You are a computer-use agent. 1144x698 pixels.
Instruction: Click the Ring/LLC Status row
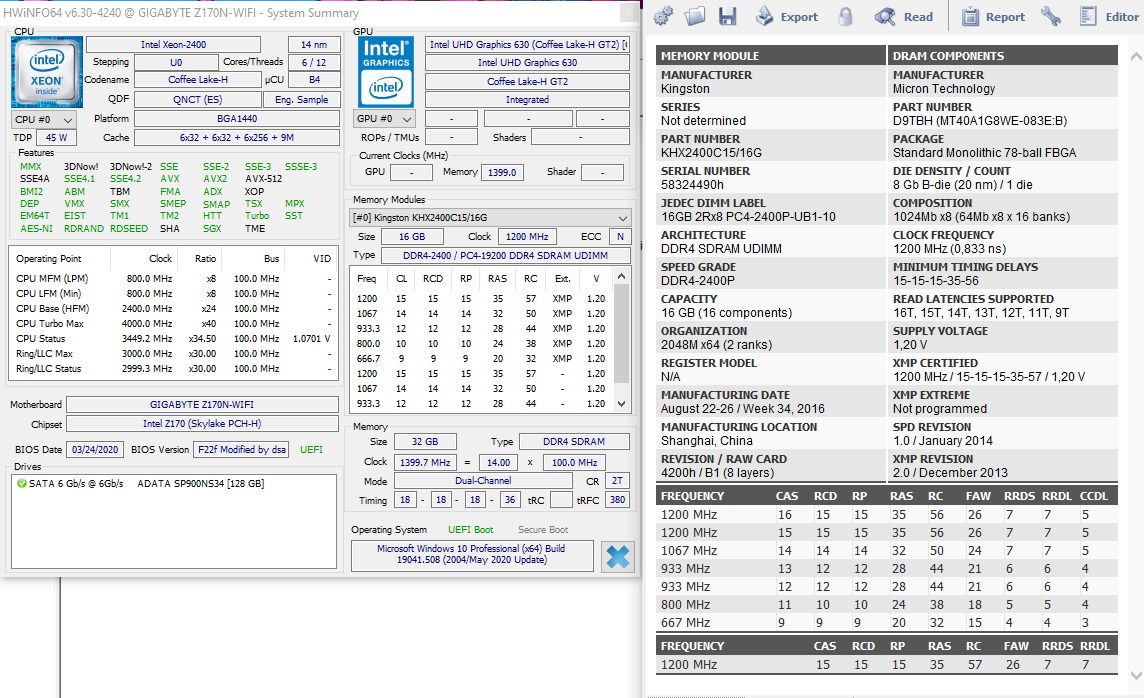174,368
